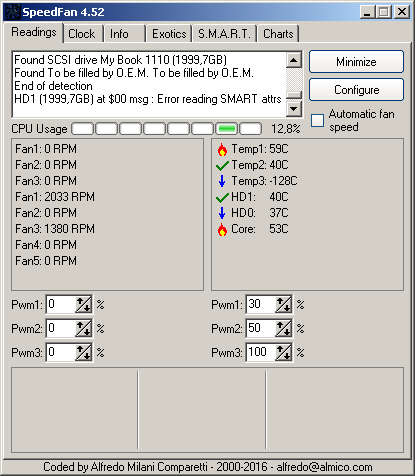The height and width of the screenshot is (476, 415).
Task: Click the green active CPU usage bar
Action: [227, 128]
